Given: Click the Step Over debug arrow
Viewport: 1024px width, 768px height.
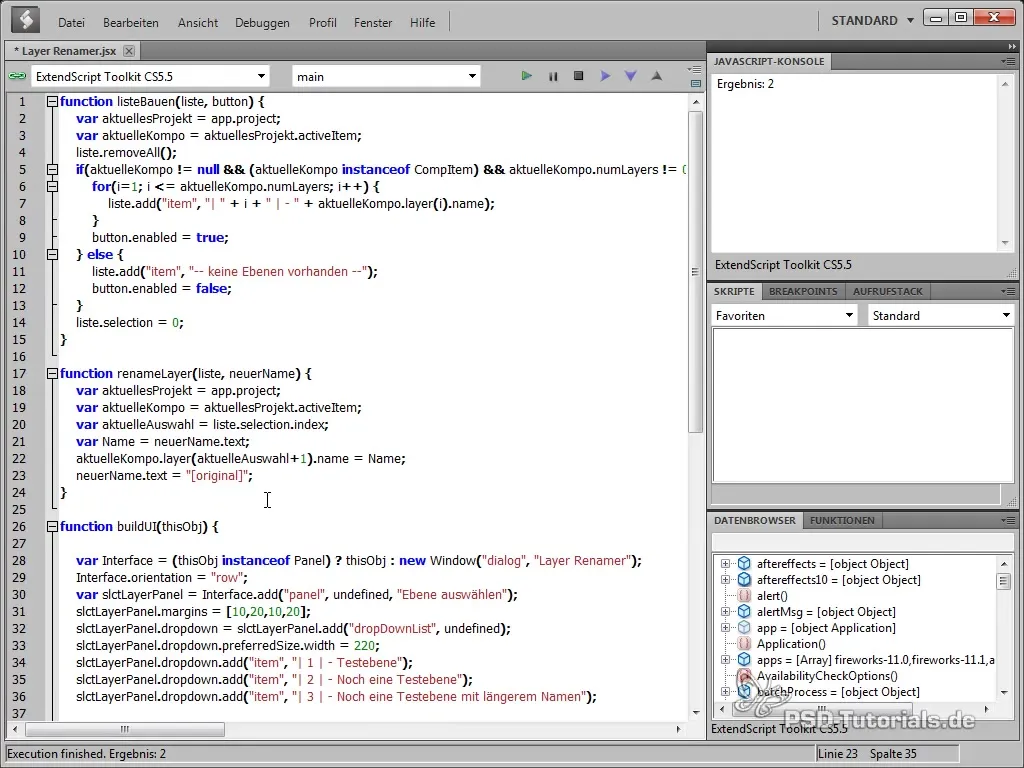Looking at the screenshot, I should point(605,76).
